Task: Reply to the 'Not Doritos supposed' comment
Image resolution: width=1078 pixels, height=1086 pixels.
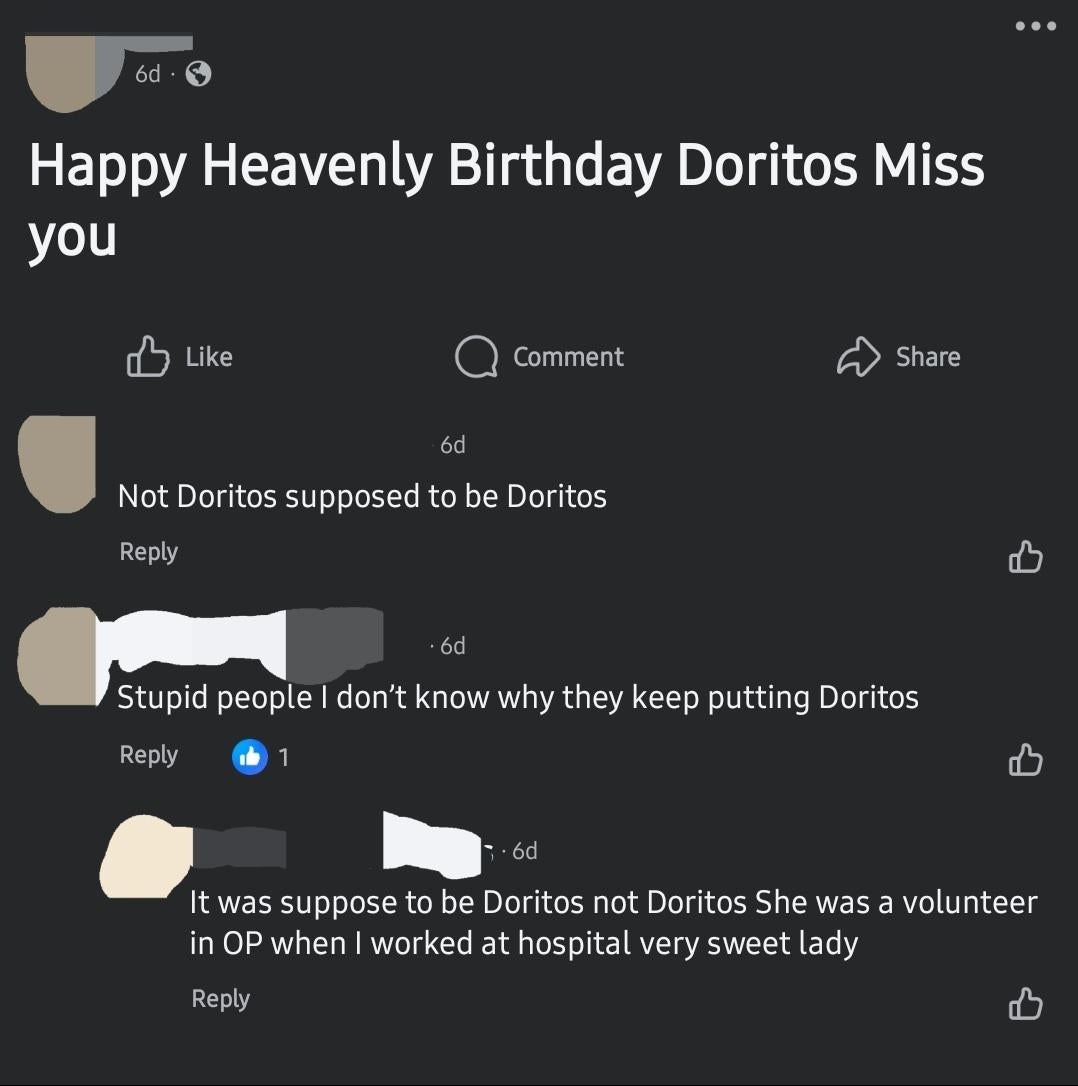Action: click(149, 551)
